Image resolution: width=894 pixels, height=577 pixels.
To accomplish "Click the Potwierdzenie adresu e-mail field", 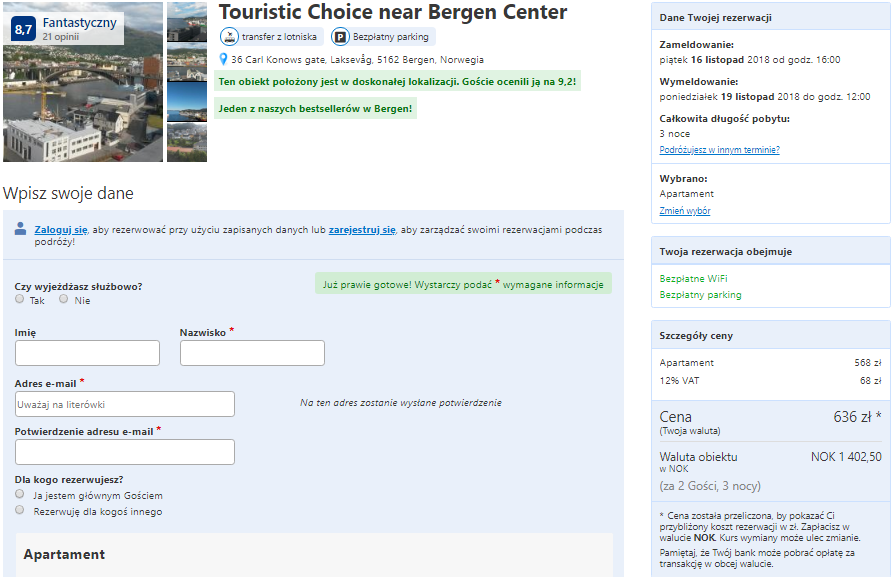I will [125, 452].
